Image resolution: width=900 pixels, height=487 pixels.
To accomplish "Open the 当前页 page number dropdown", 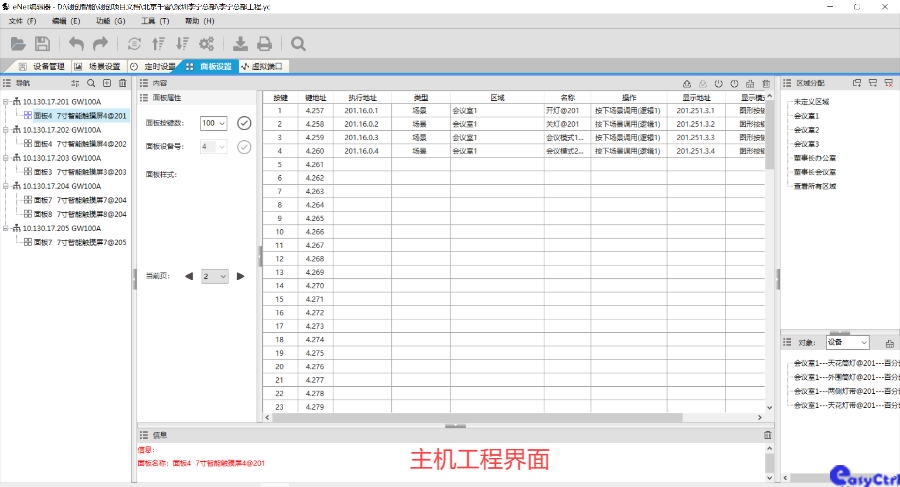I will (x=215, y=276).
